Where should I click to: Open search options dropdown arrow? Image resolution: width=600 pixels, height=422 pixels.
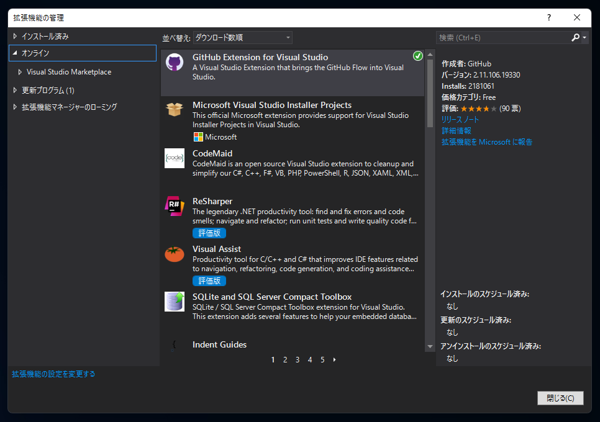(x=584, y=37)
